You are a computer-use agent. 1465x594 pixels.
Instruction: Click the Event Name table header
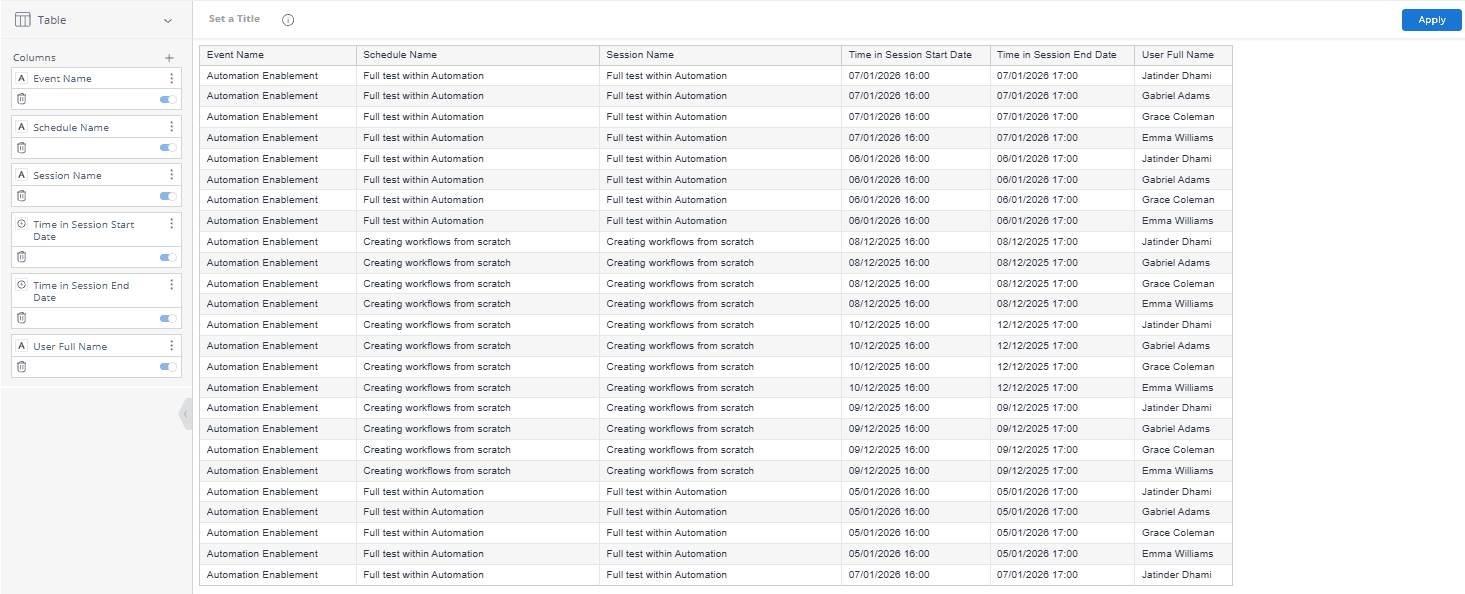tap(235, 55)
